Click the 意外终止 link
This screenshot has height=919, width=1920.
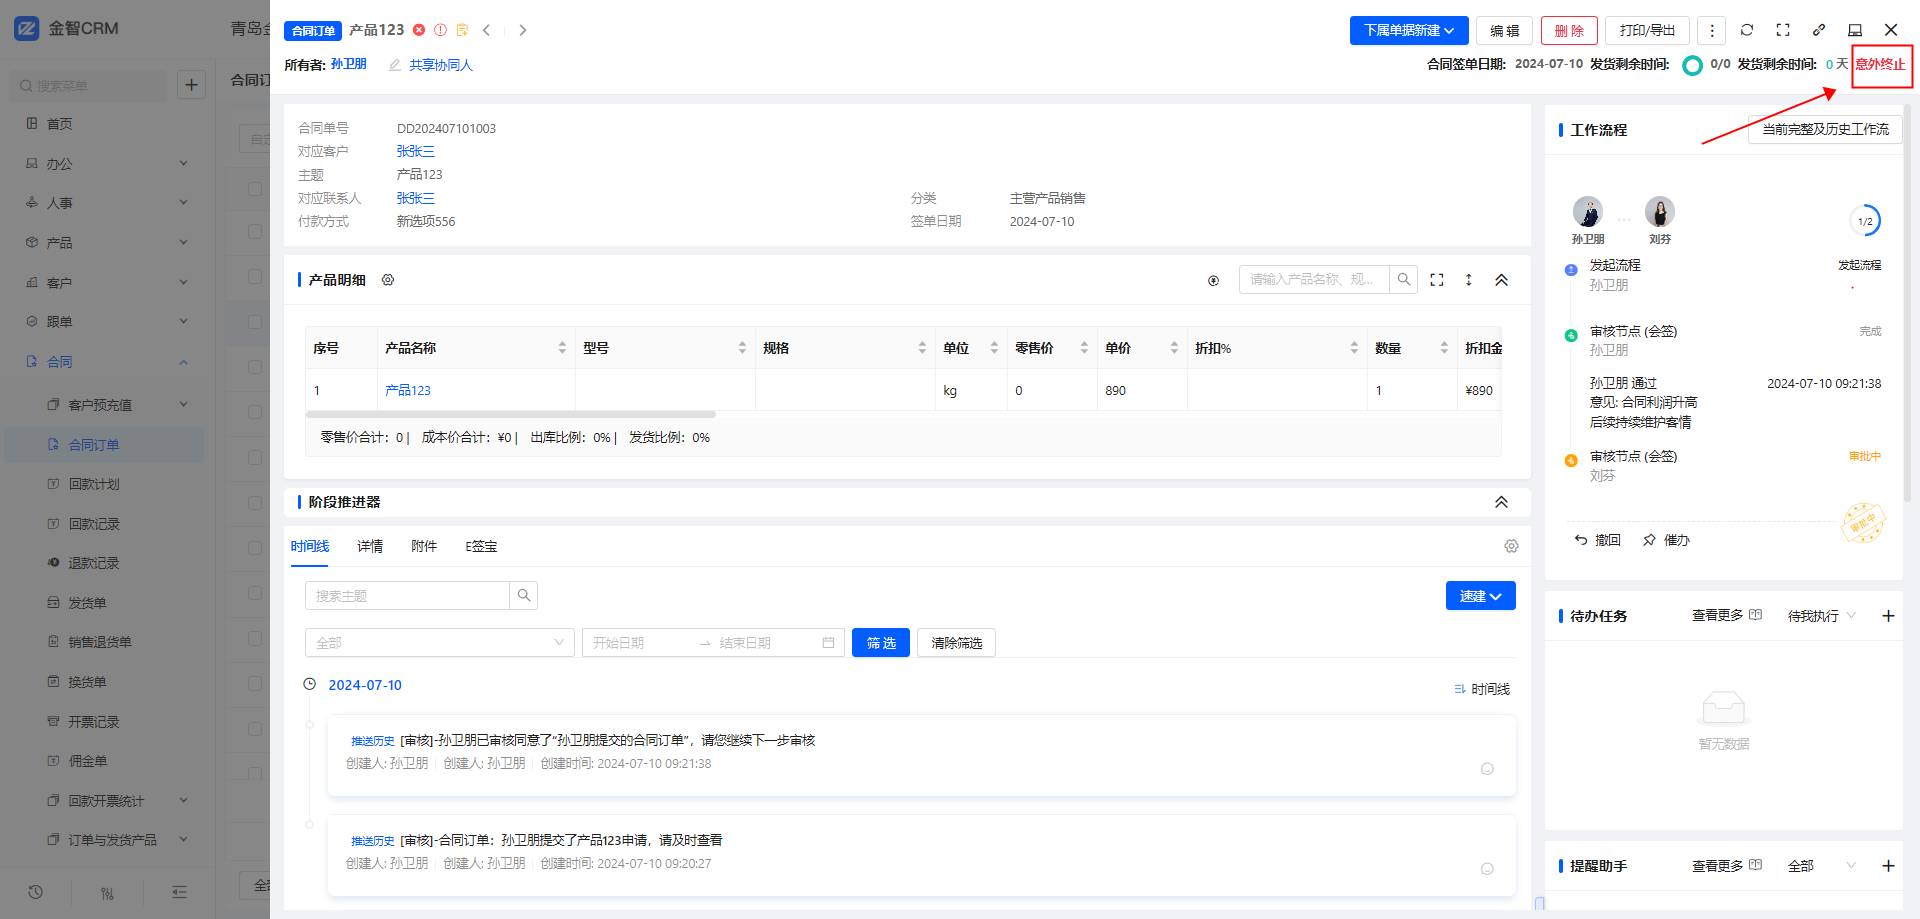coord(1880,64)
